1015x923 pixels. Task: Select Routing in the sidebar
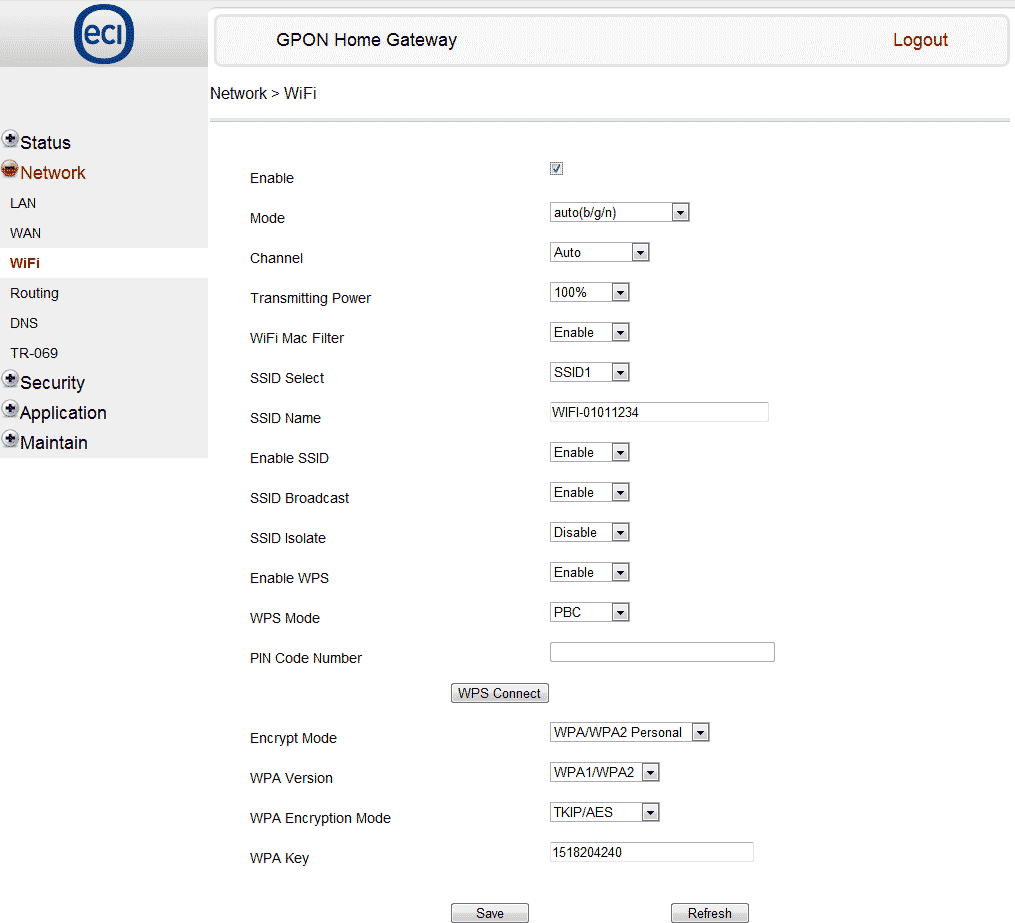34,293
